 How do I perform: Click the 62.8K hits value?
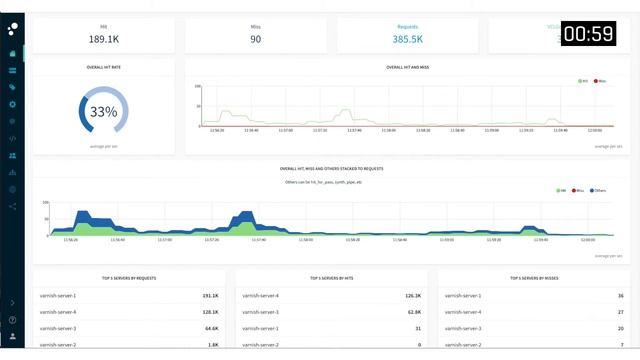414,312
